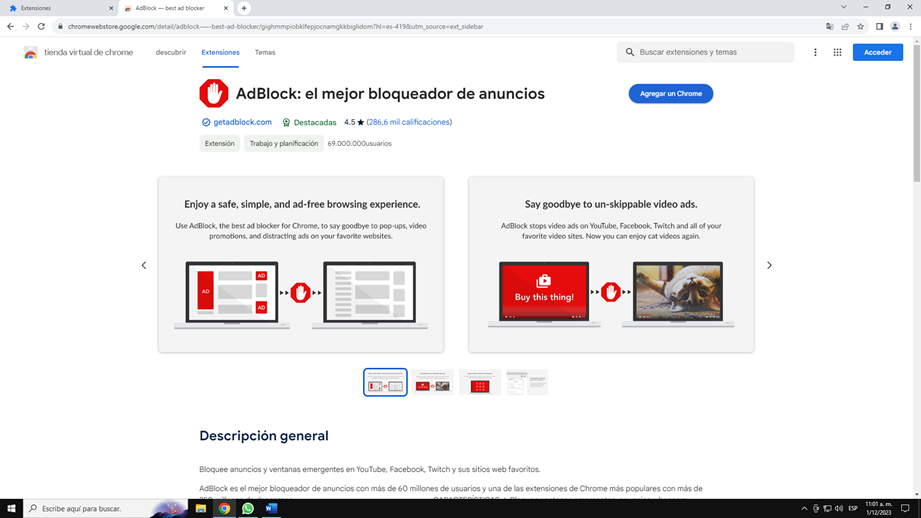The width and height of the screenshot is (921, 518).
Task: Select third screenshot thumbnail
Action: click(480, 382)
